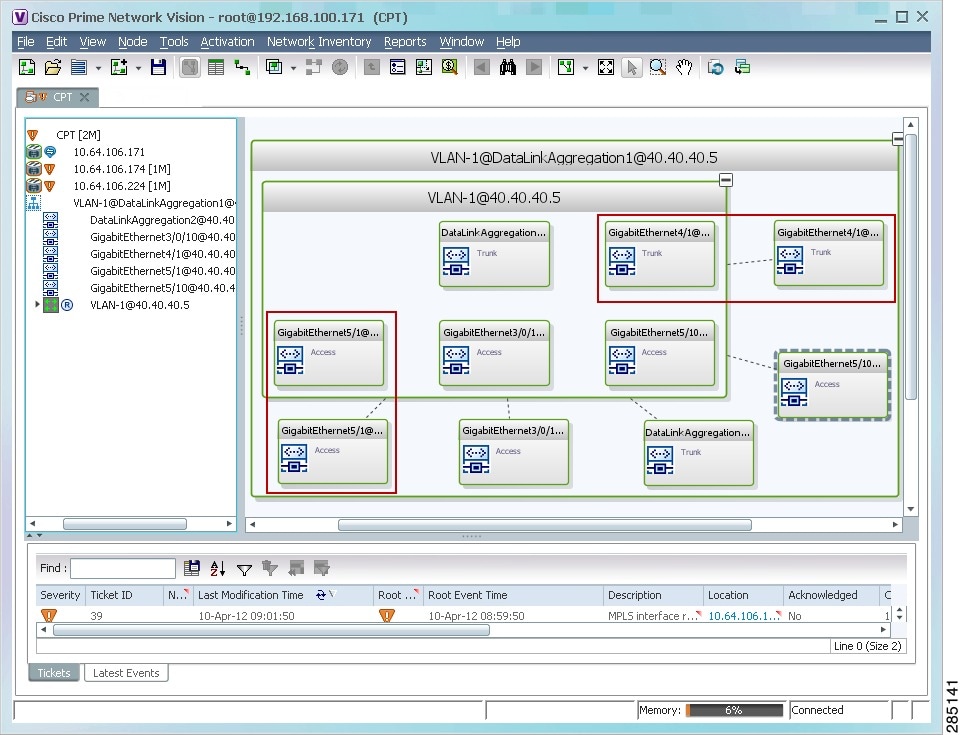Click into the Find input field
962x735 pixels.
123,568
